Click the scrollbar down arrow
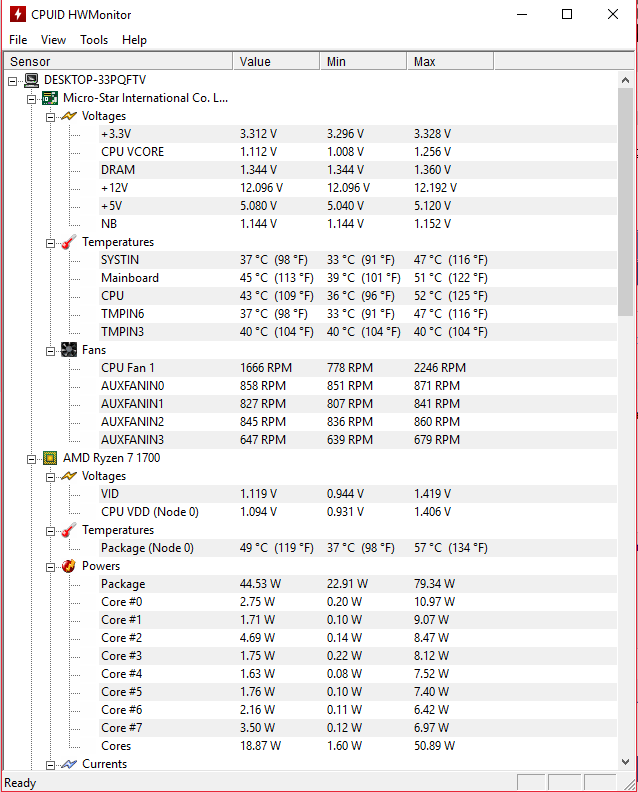 click(625, 762)
